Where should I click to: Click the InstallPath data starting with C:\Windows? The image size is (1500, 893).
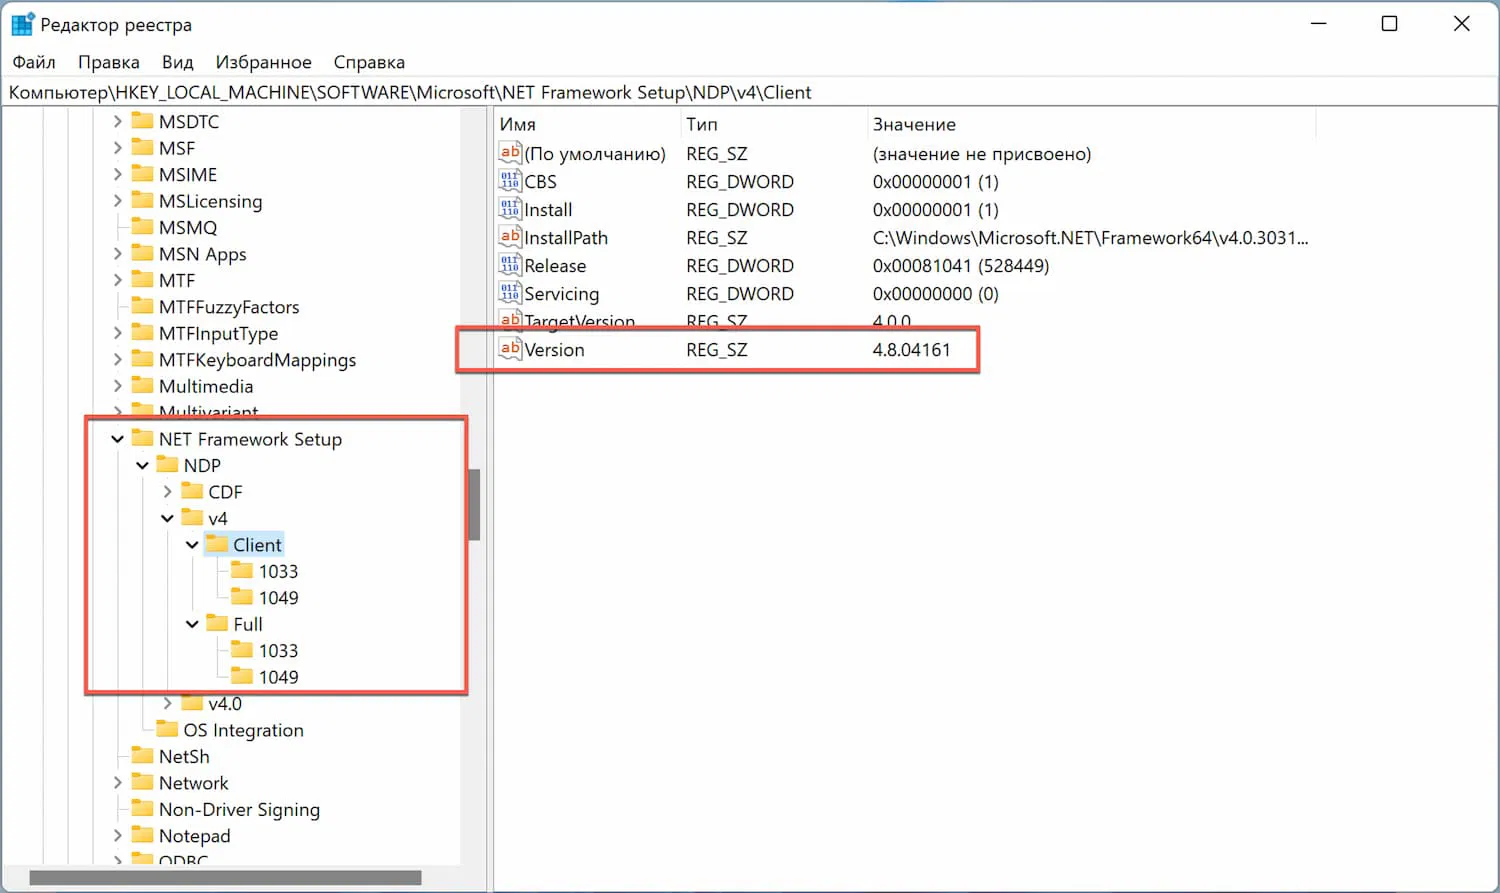(x=1090, y=238)
